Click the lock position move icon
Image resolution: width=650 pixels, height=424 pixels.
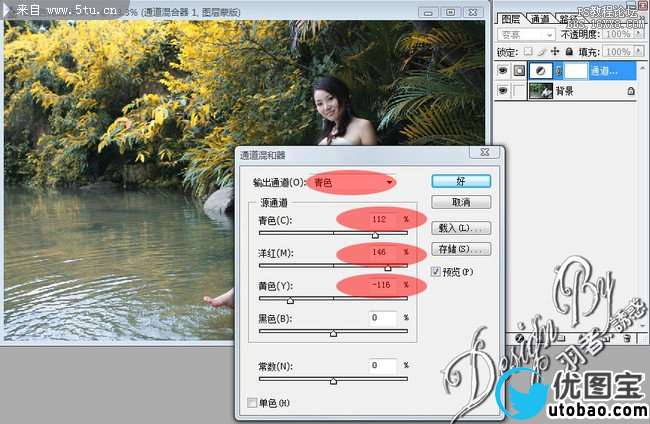[x=556, y=51]
